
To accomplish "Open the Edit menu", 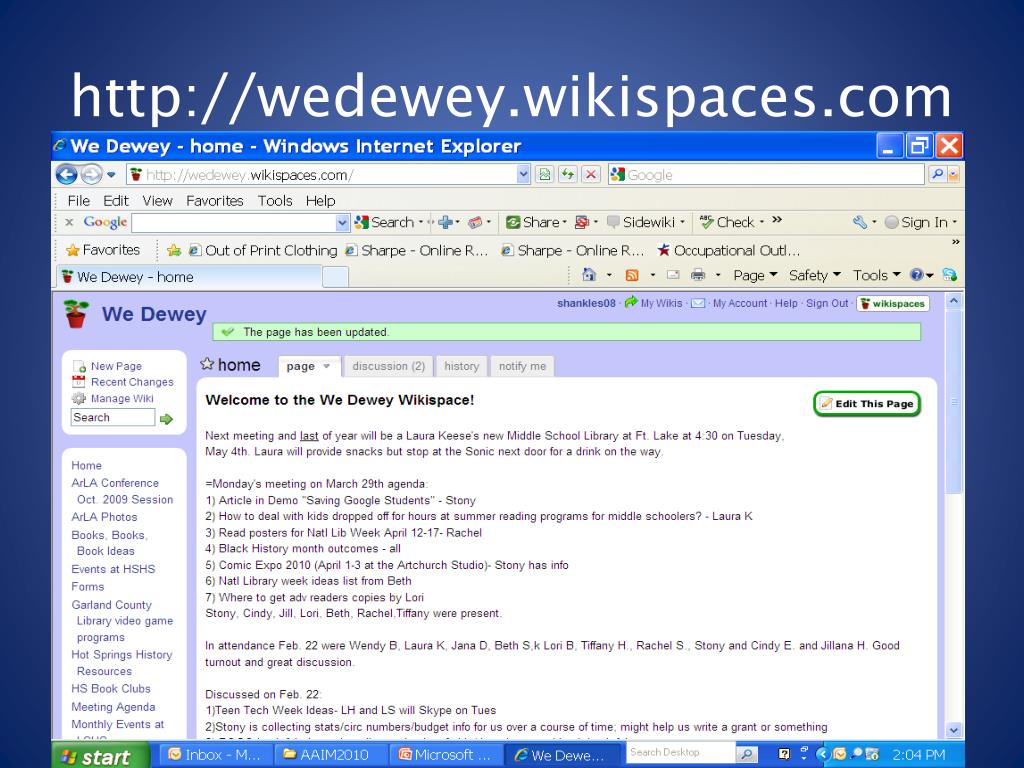I will pyautogui.click(x=116, y=200).
